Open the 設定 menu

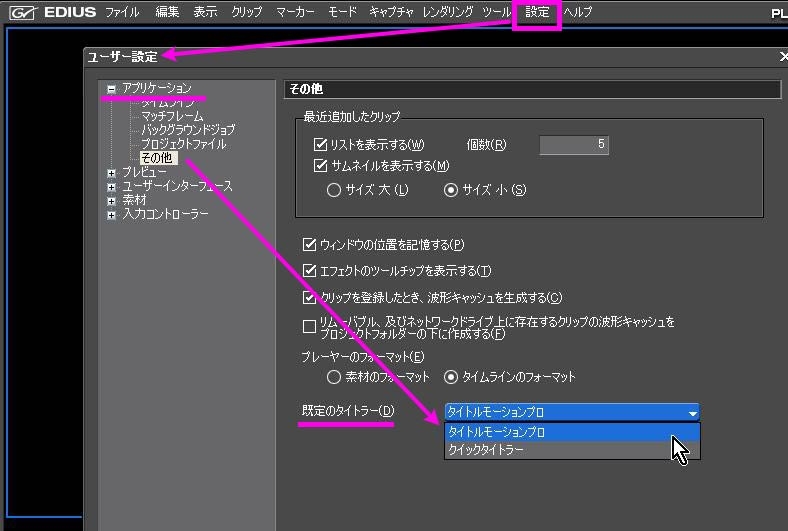click(x=537, y=13)
